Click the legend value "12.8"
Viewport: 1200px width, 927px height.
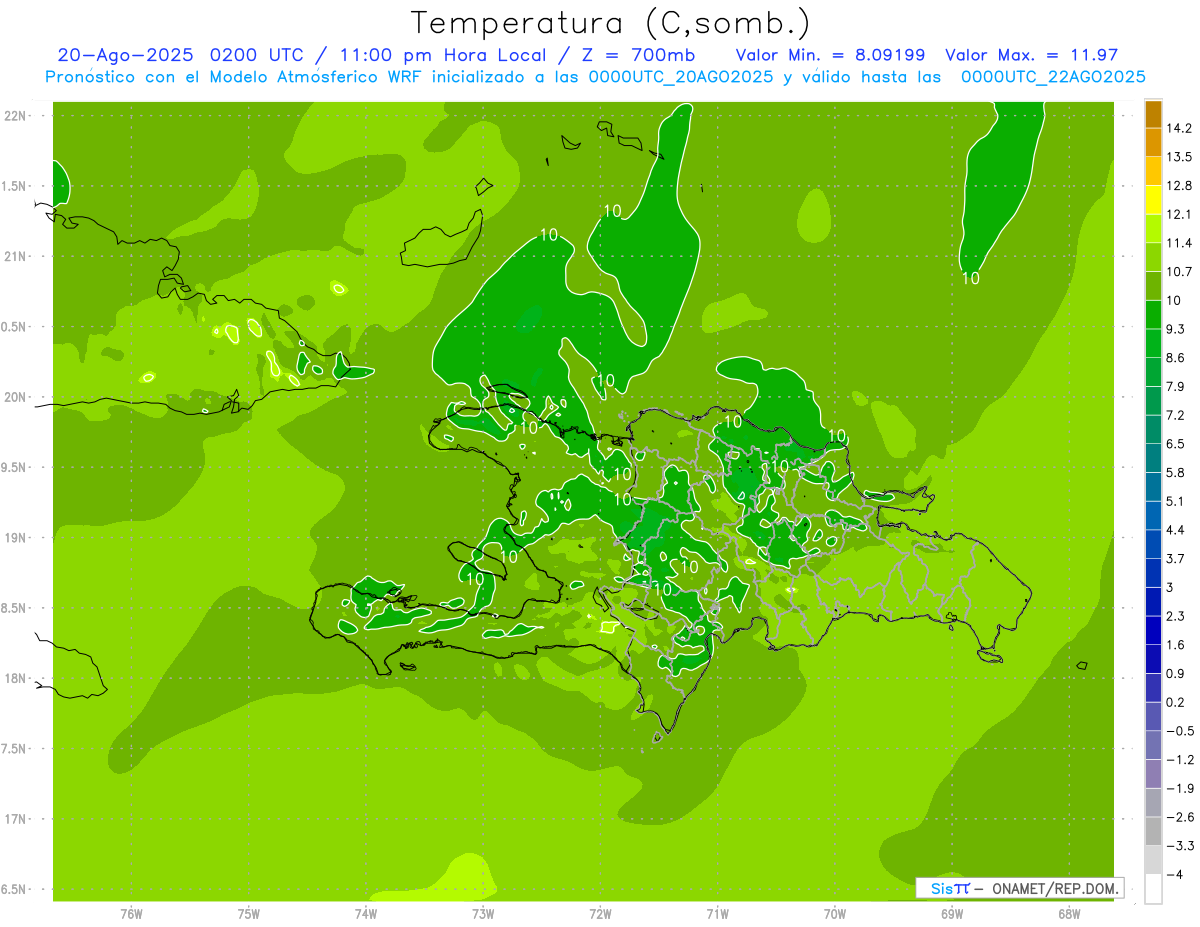pos(1178,185)
